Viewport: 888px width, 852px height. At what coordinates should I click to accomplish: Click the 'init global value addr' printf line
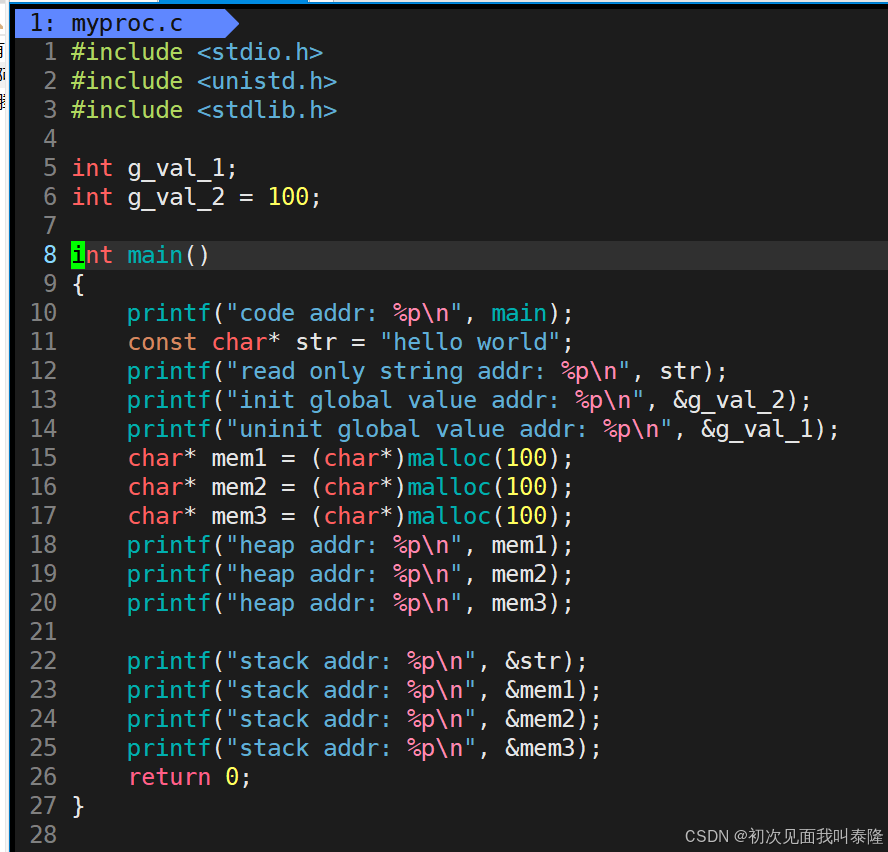[x=469, y=400]
